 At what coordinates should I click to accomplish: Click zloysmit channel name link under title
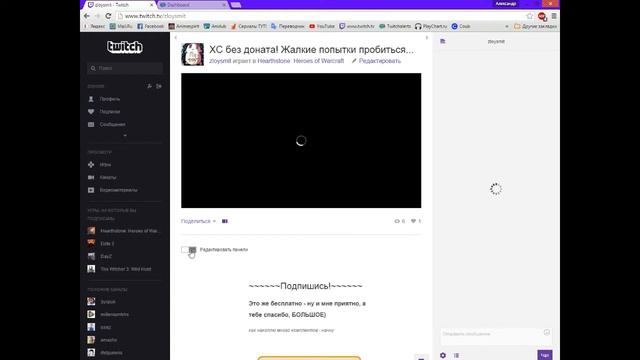[x=220, y=61]
